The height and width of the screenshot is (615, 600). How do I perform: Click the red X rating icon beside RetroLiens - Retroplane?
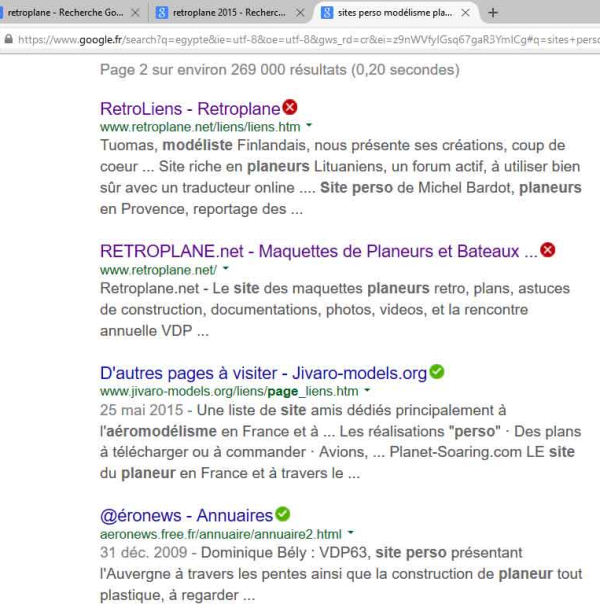[x=290, y=107]
